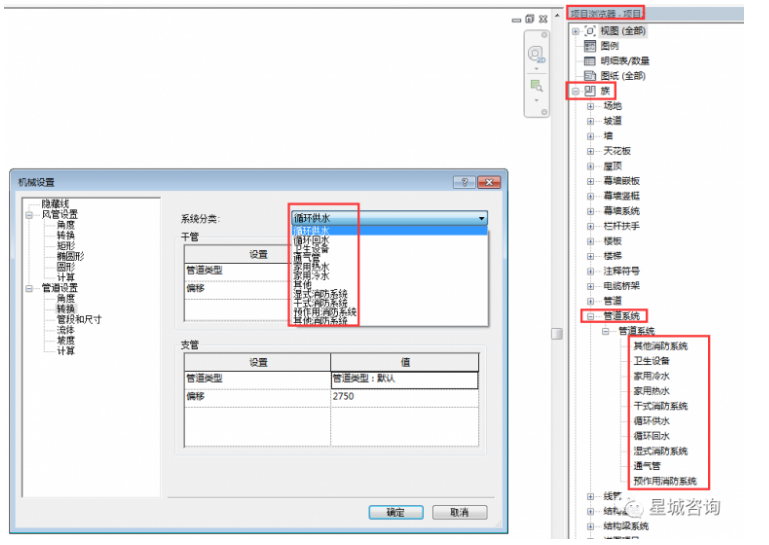Select 椭圆形 under 风管设置
This screenshot has height=545, width=769.
click(70, 256)
